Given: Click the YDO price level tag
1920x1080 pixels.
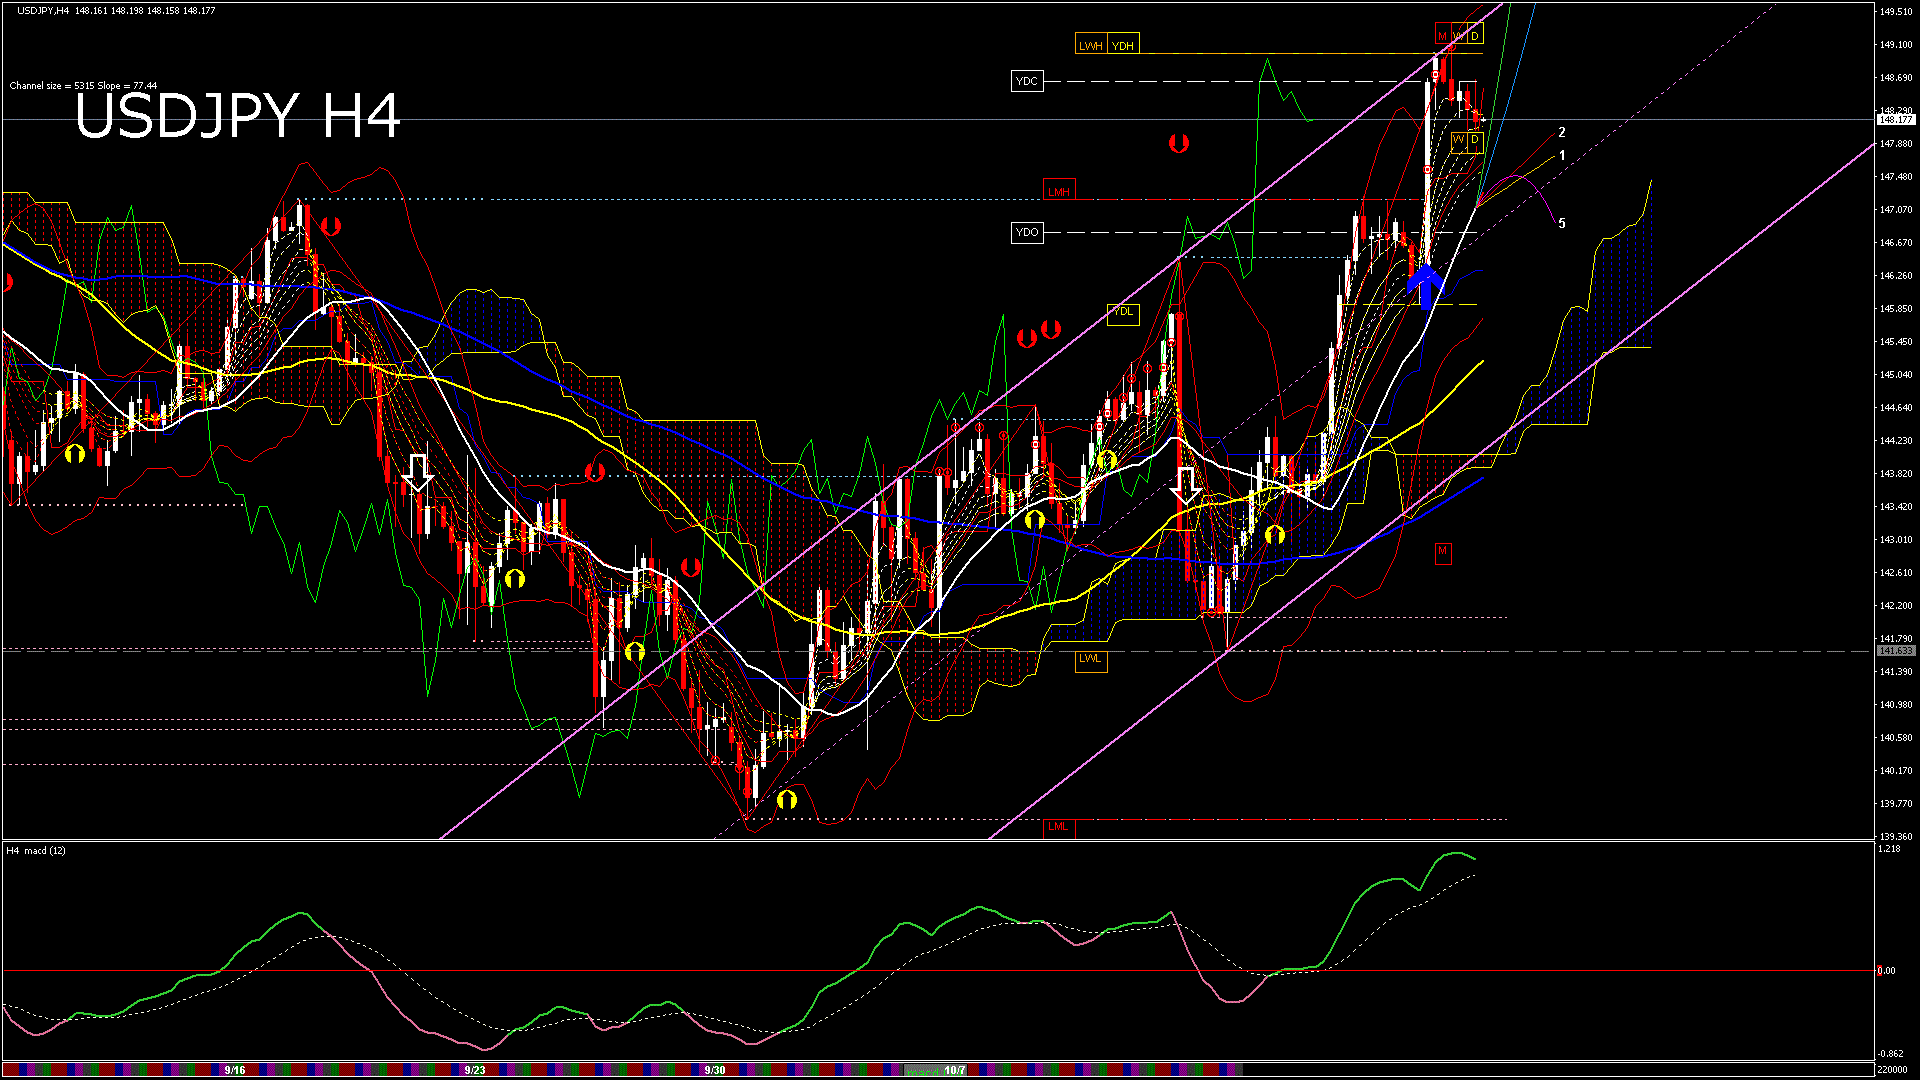Looking at the screenshot, I should tap(1027, 232).
